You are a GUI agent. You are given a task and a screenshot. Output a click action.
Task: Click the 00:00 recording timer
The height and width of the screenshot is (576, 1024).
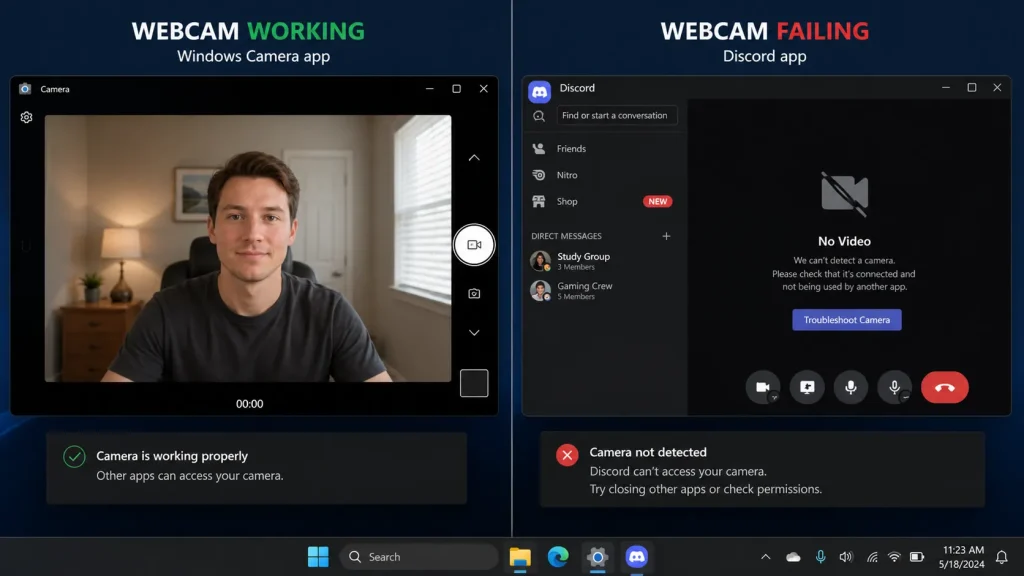click(x=249, y=404)
